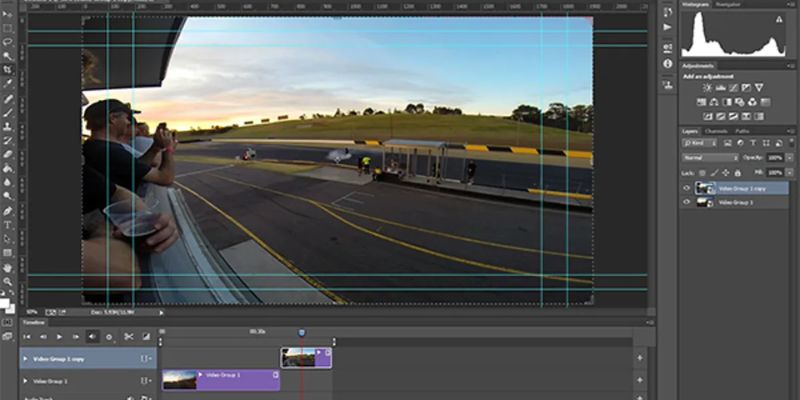The image size is (800, 400).
Task: Select the Type tool
Action: tap(8, 225)
